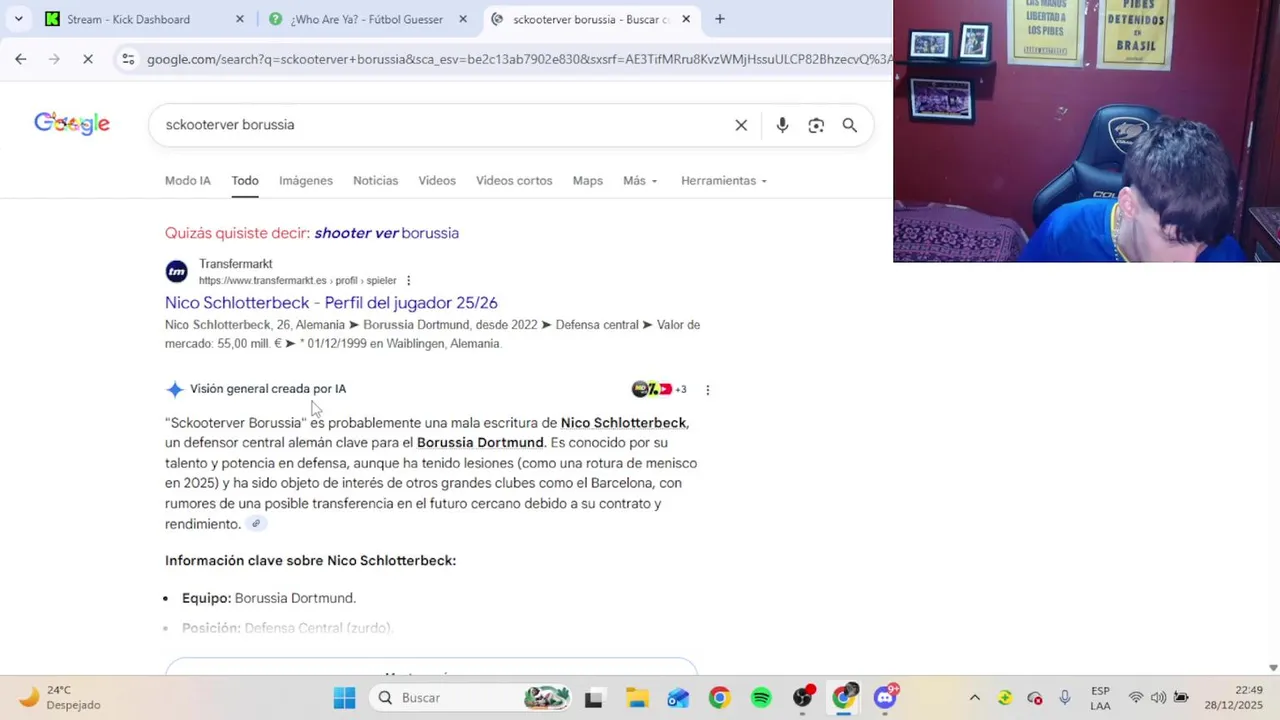Click suggested query shooter ver borussia
Image resolution: width=1280 pixels, height=720 pixels.
pyautogui.click(x=386, y=233)
